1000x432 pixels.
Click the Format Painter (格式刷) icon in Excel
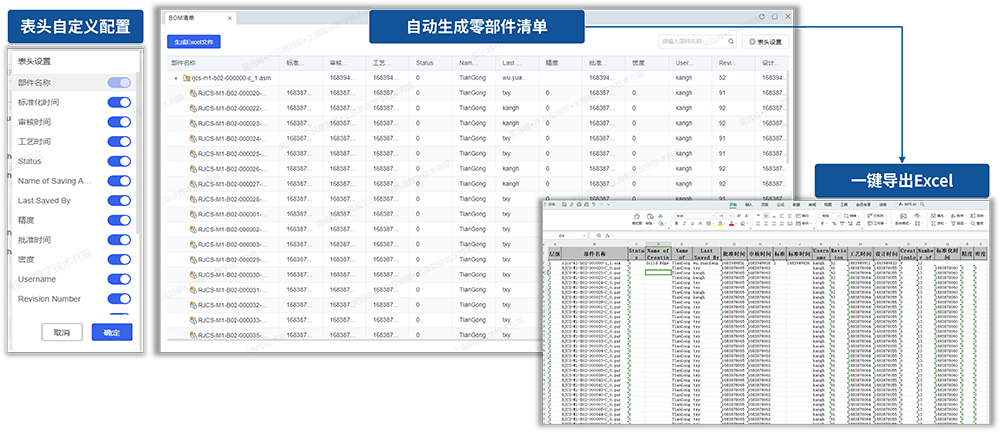[x=636, y=216]
